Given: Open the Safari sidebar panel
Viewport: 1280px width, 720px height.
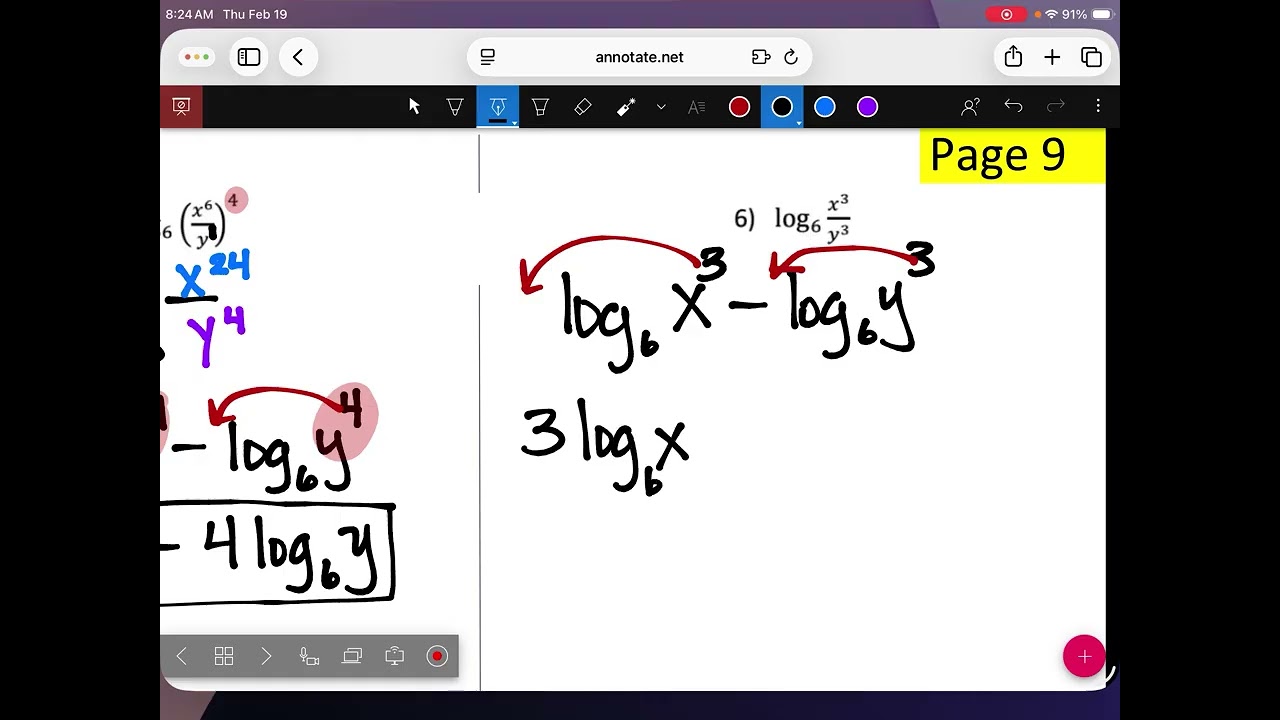Looking at the screenshot, I should (249, 57).
